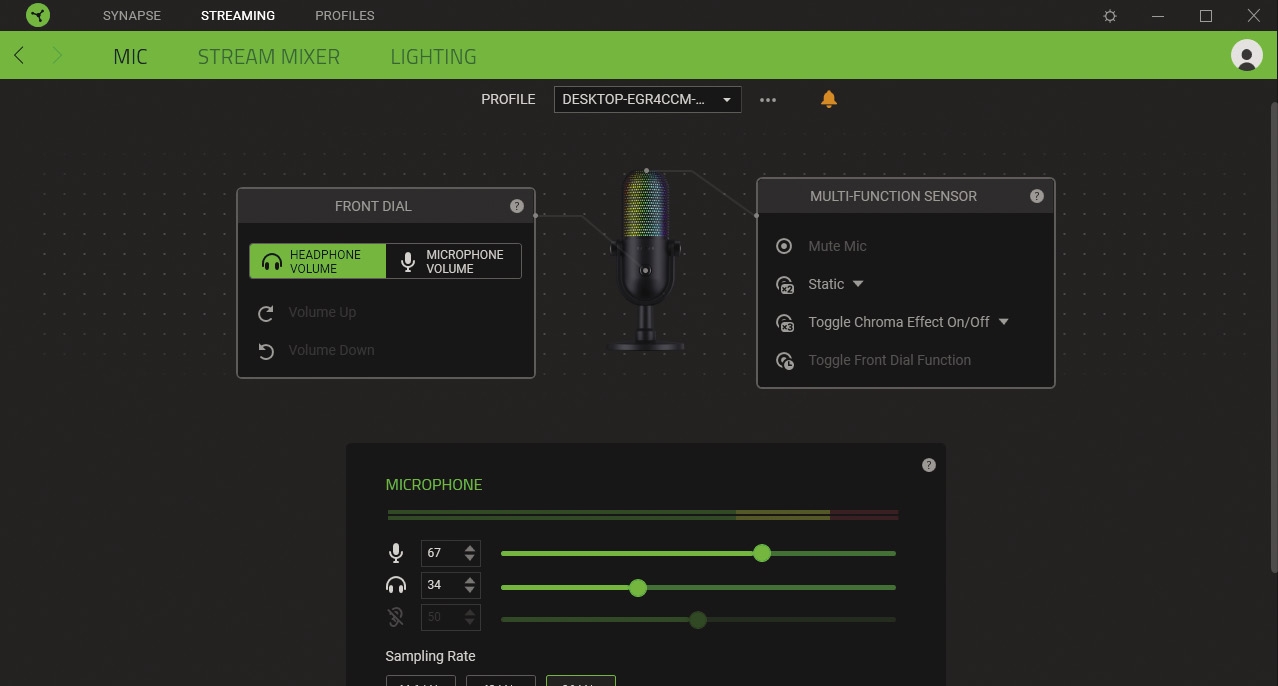Image resolution: width=1278 pixels, height=686 pixels.
Task: Open the user account avatar
Action: tap(1246, 55)
